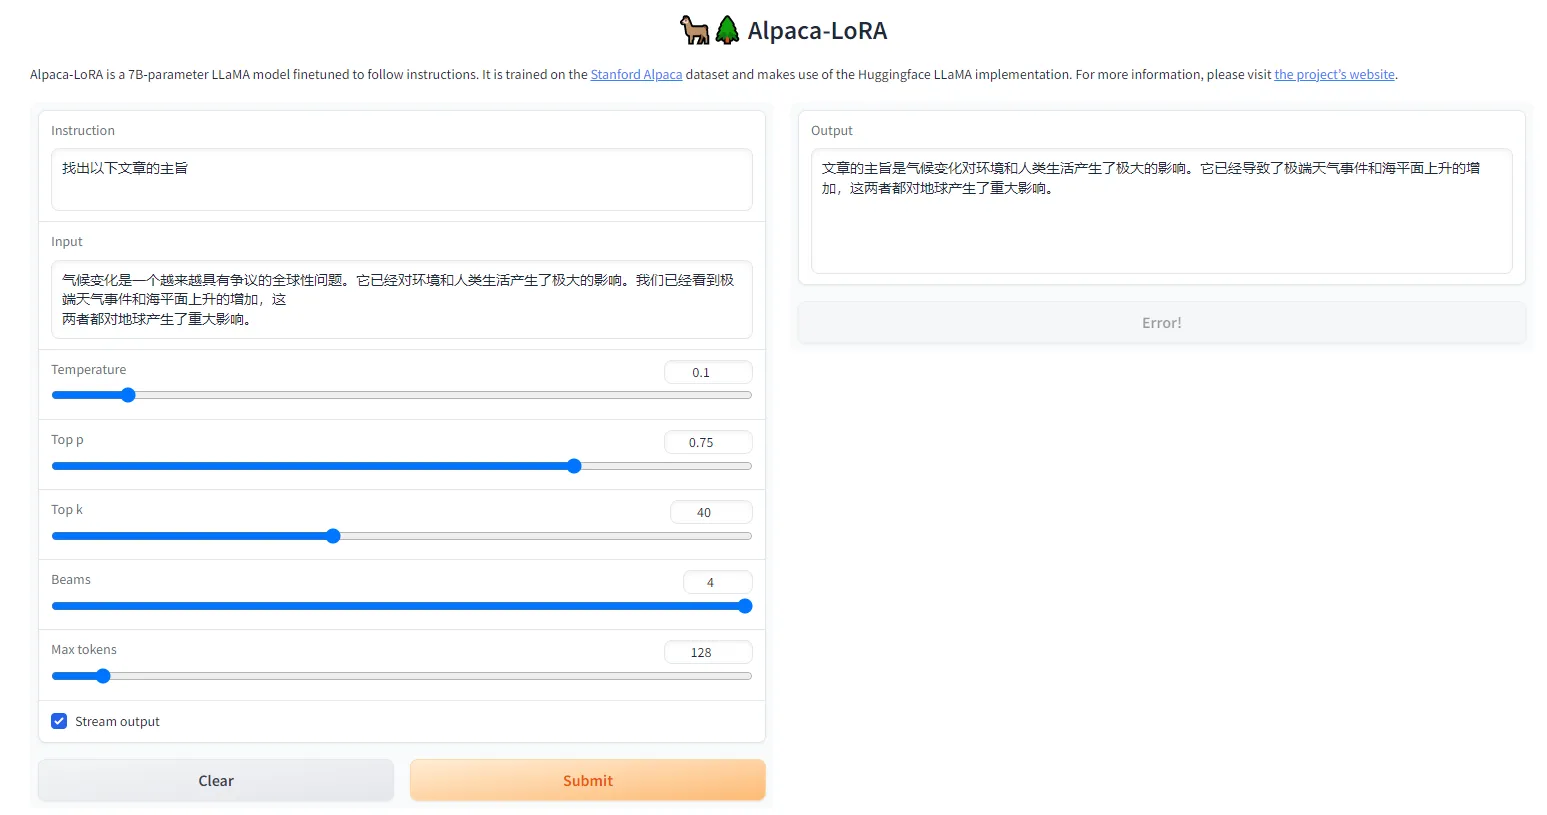This screenshot has height=815, width=1547.
Task: Click the Beams label text
Action: (x=71, y=580)
